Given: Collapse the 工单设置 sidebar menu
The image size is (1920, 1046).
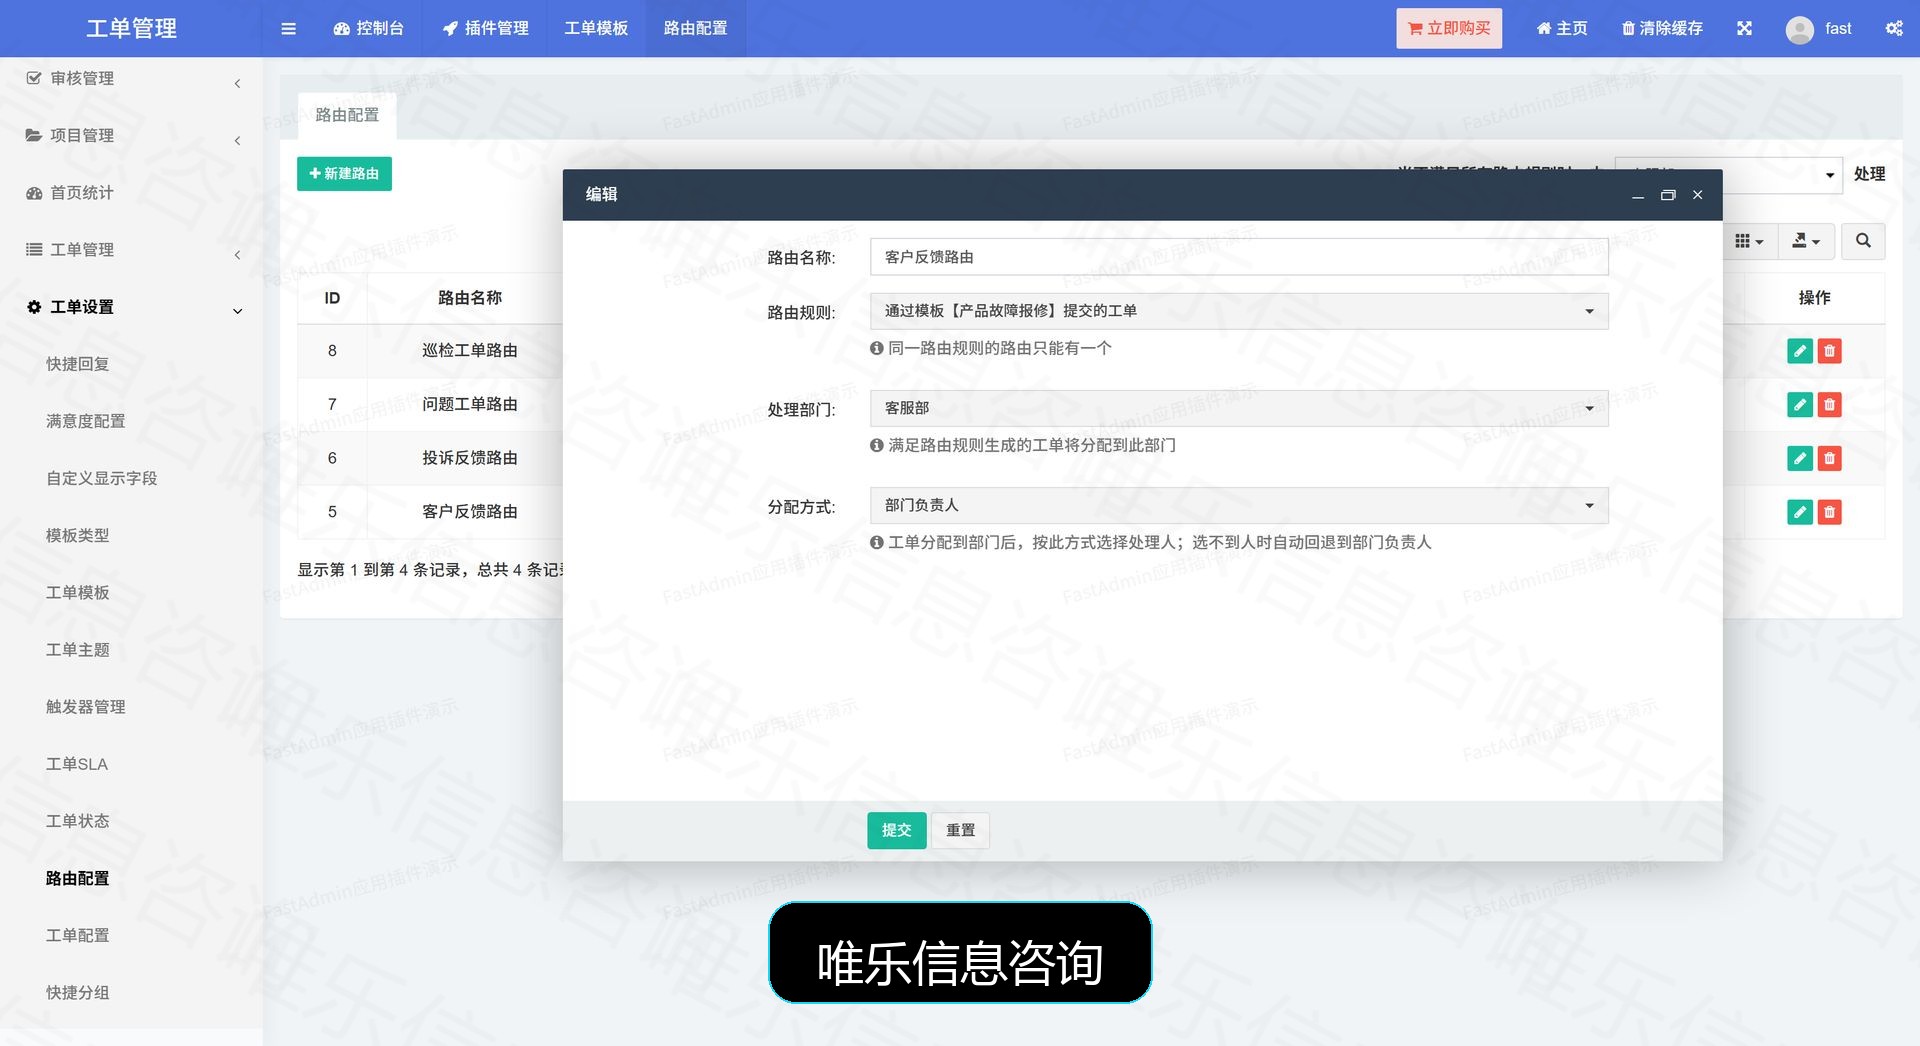Looking at the screenshot, I should (131, 307).
